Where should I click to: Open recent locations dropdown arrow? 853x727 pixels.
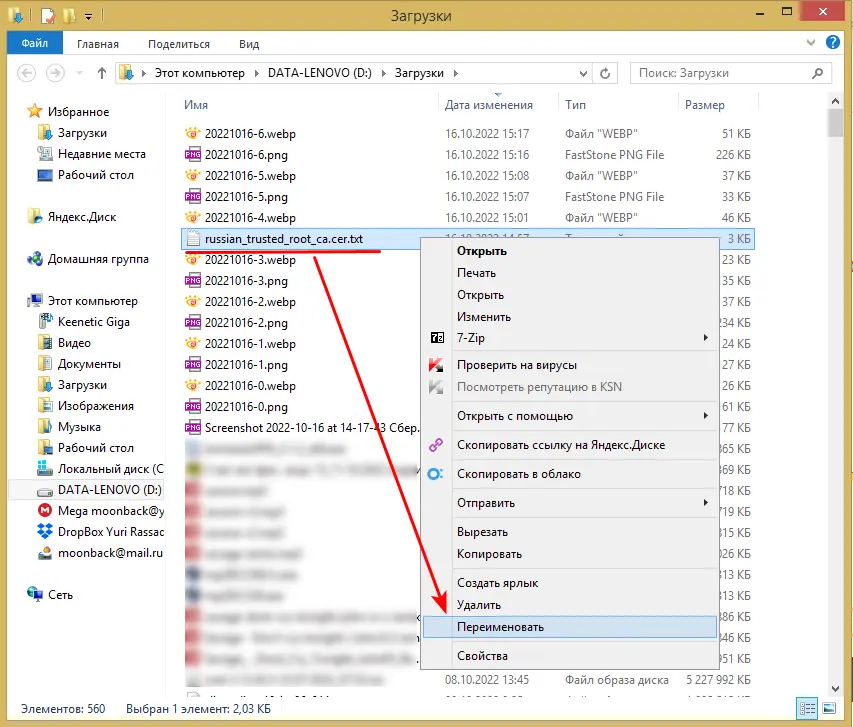coord(79,73)
